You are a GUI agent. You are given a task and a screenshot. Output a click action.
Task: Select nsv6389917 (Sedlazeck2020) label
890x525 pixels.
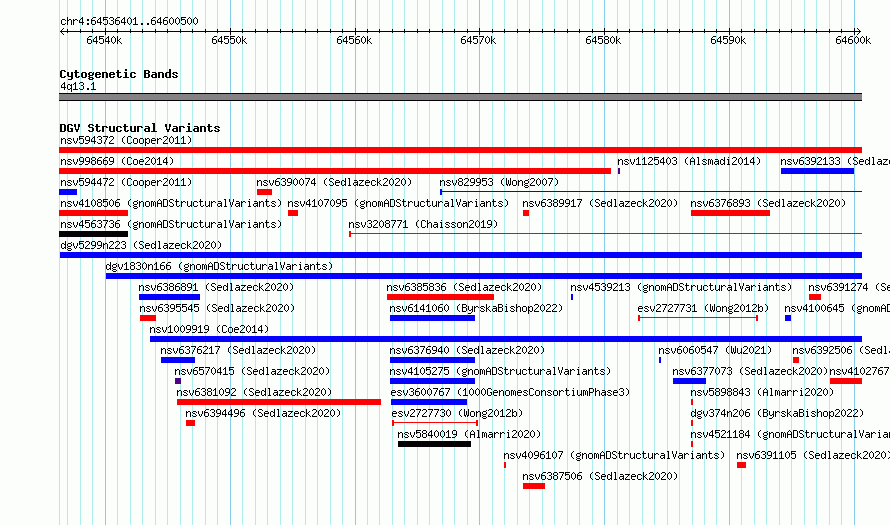pyautogui.click(x=600, y=203)
